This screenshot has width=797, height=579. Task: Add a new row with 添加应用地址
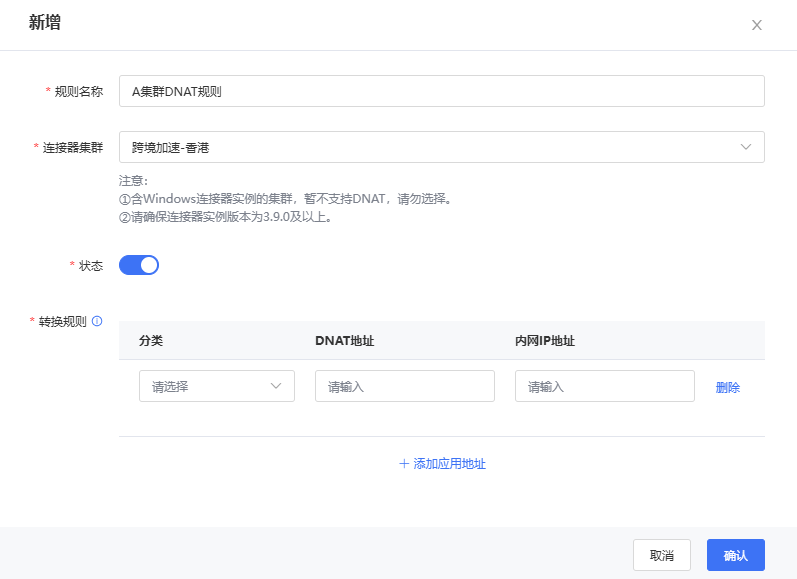point(449,464)
